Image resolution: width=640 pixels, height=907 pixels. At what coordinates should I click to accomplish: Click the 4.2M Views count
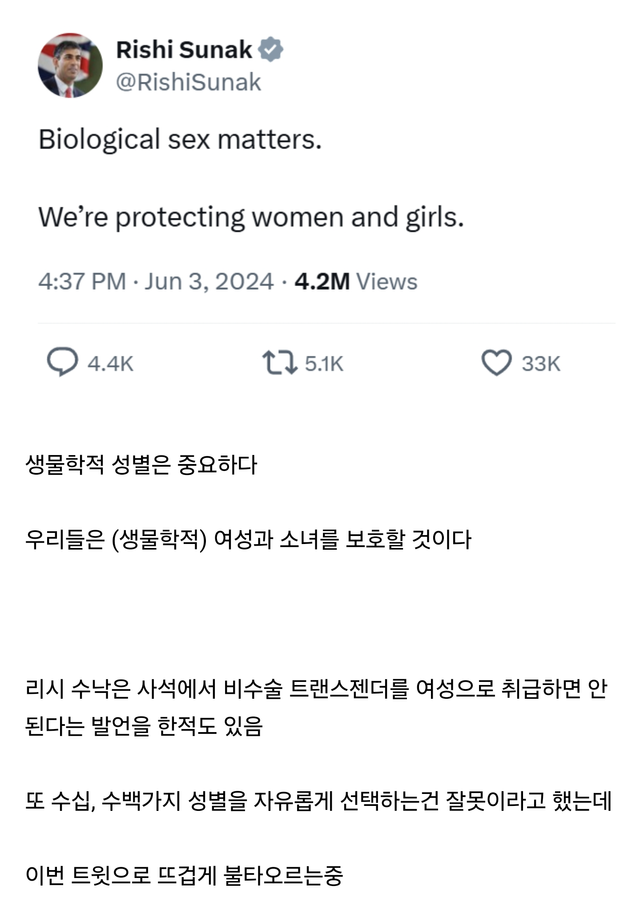coord(355,282)
